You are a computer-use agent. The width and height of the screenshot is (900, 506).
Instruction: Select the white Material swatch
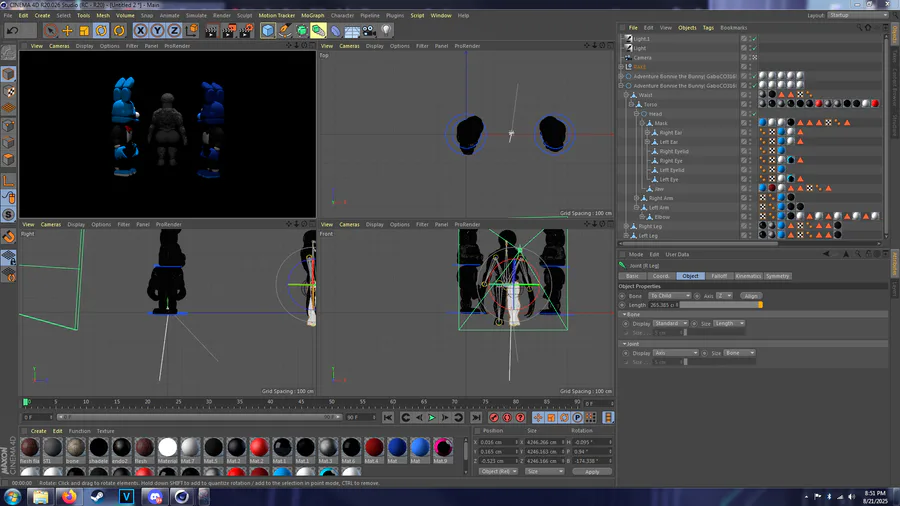[x=167, y=450]
